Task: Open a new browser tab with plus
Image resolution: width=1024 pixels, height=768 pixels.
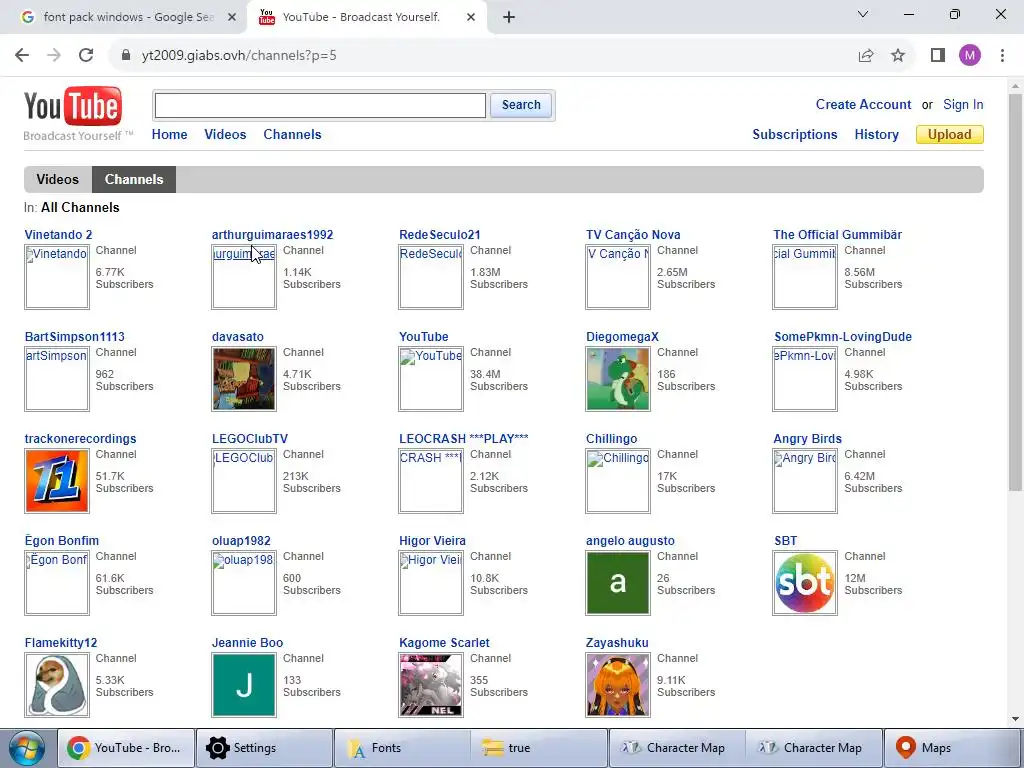Action: click(509, 18)
